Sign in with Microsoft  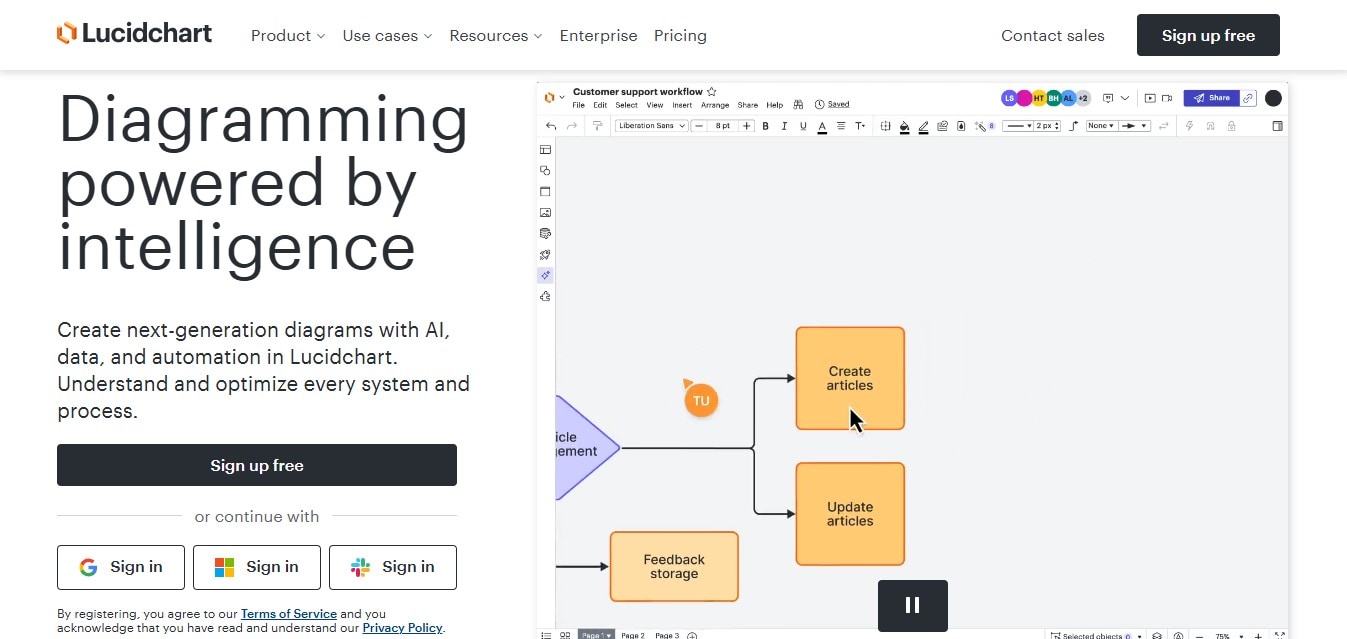(257, 567)
